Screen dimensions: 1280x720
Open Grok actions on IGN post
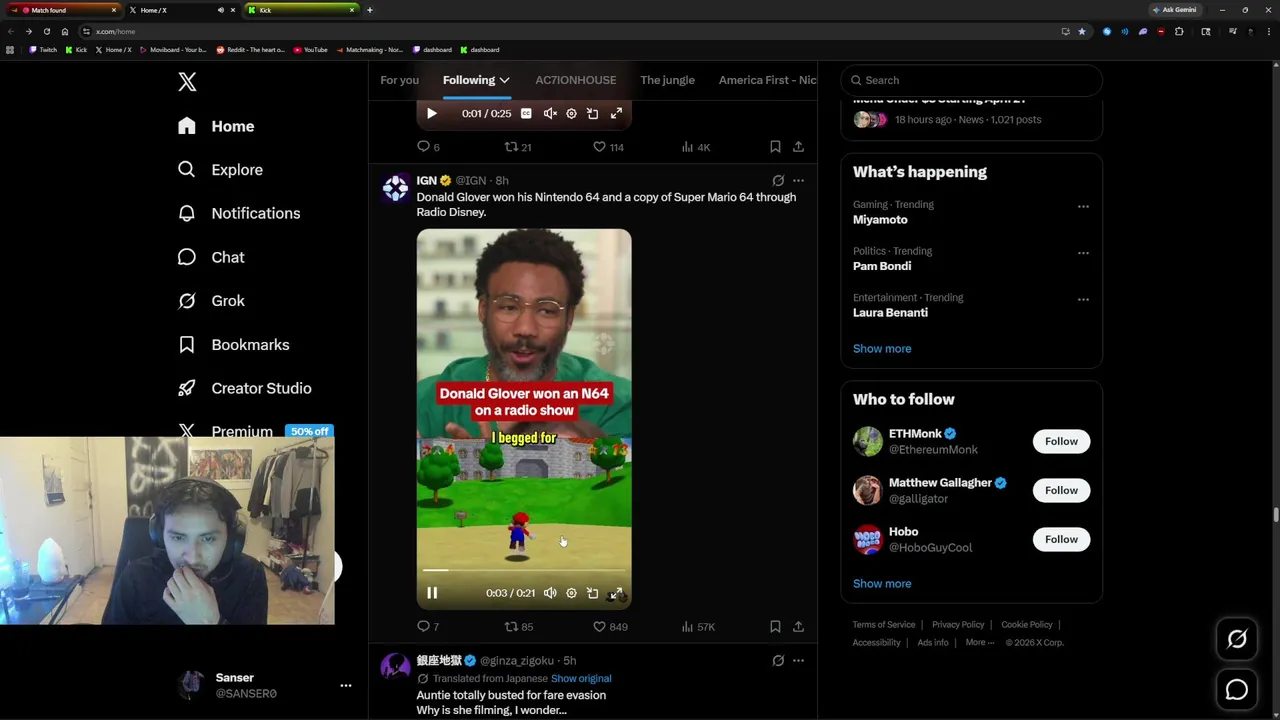[778, 181]
